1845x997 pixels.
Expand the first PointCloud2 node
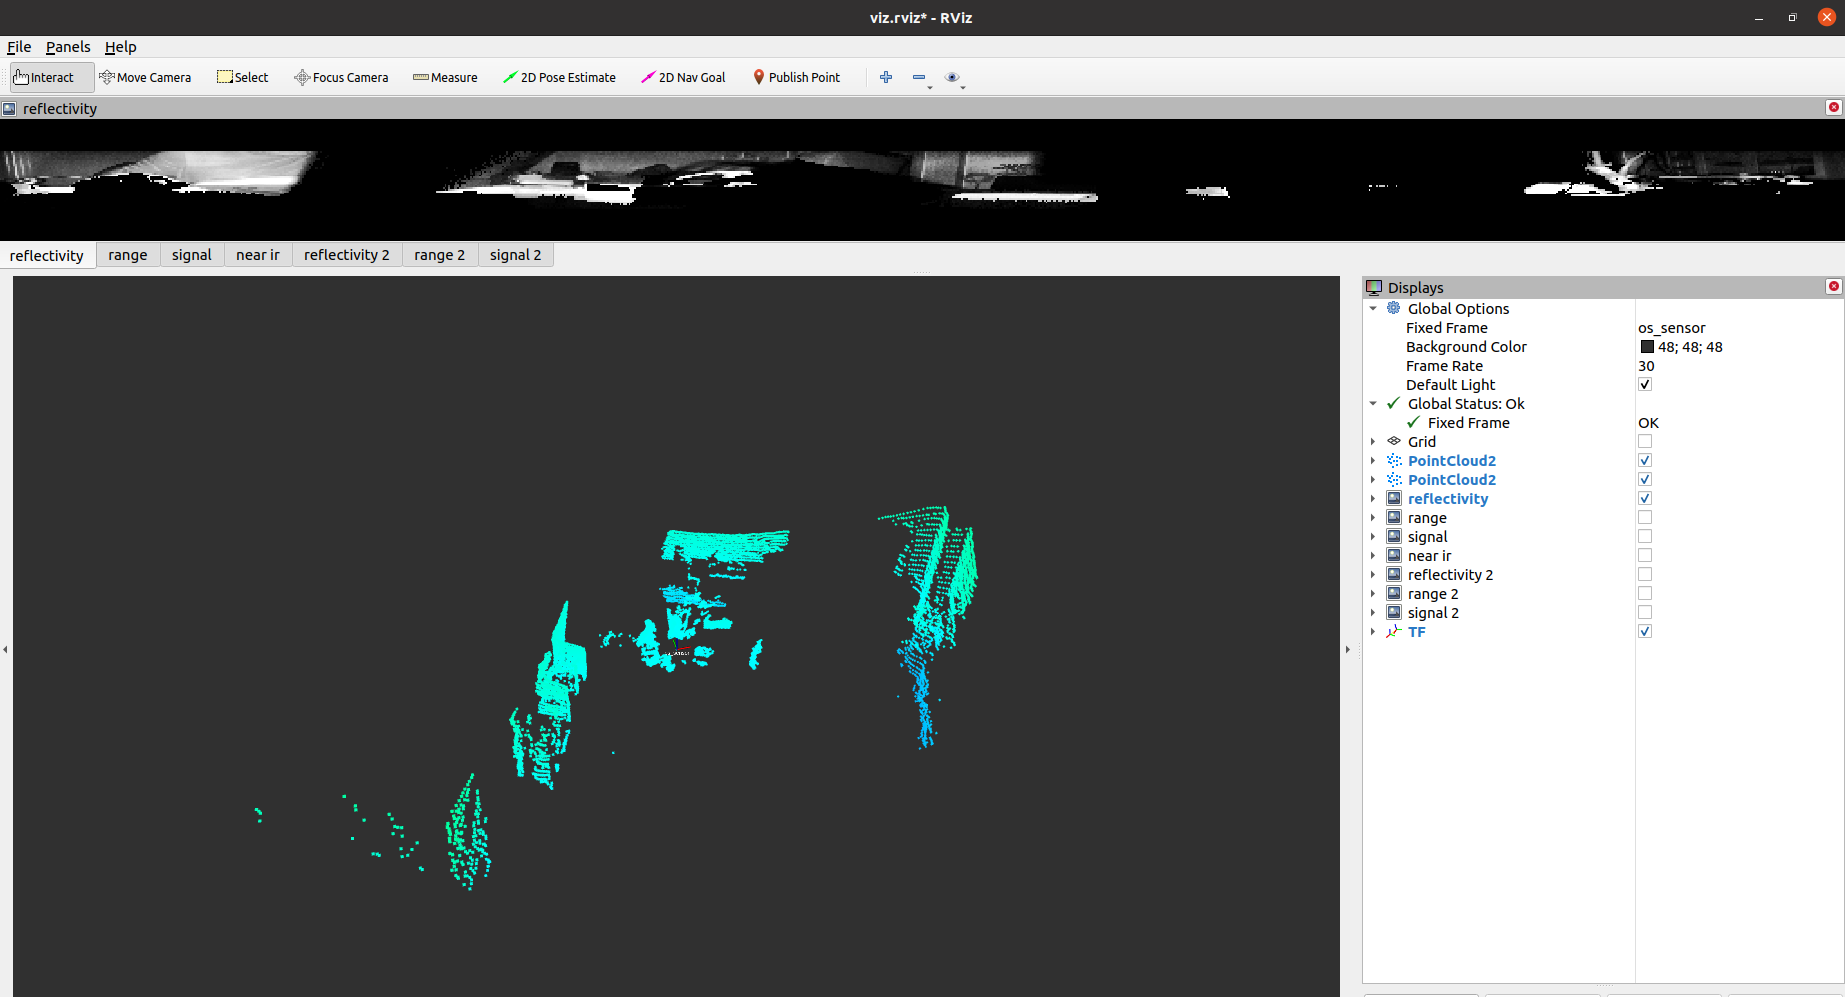(1373, 460)
